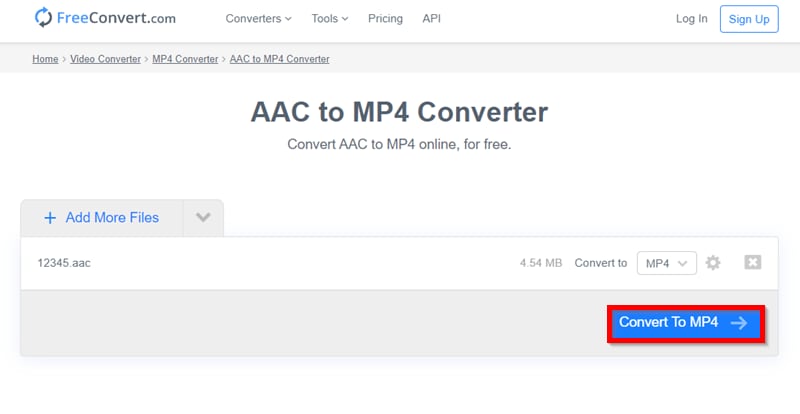800x414 pixels.
Task: Expand the Converters menu
Action: pyautogui.click(x=258, y=19)
